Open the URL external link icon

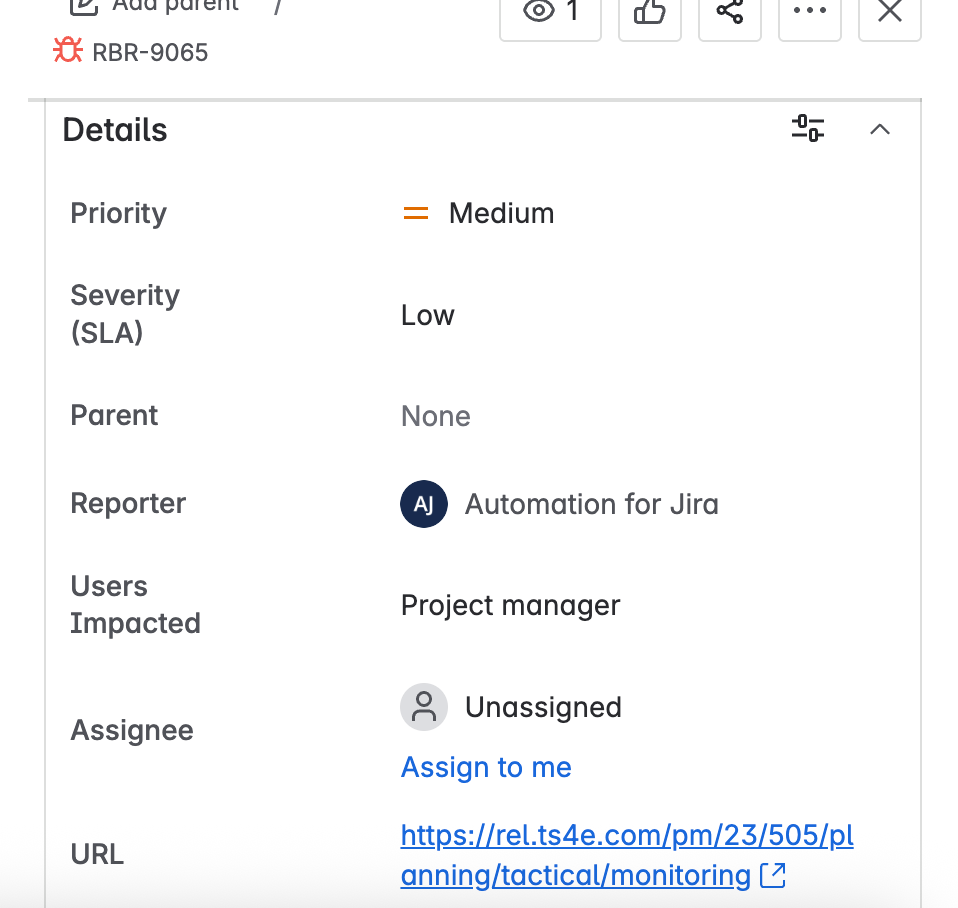tap(771, 874)
